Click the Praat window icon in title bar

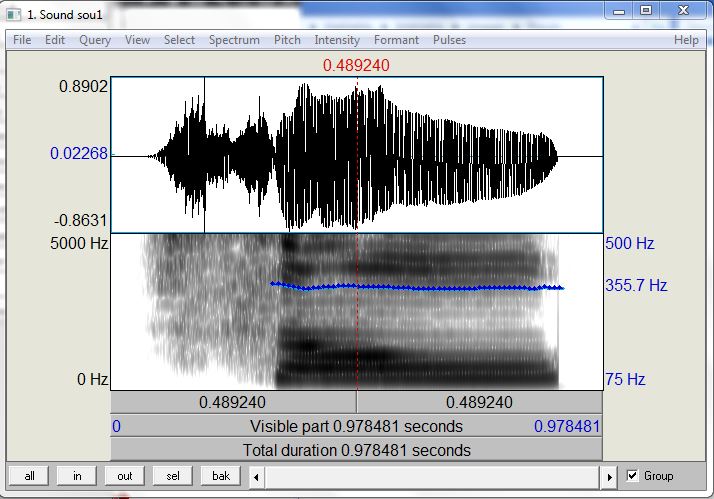13,15
